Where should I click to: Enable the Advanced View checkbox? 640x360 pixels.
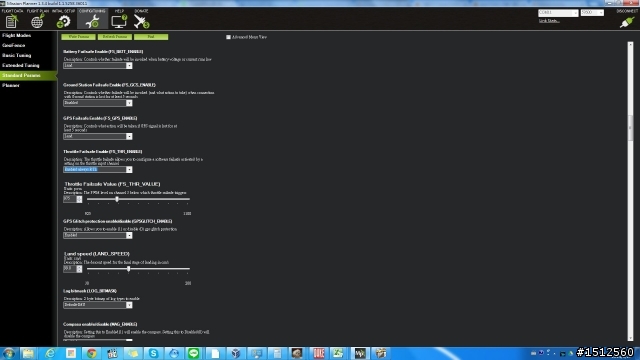point(229,37)
